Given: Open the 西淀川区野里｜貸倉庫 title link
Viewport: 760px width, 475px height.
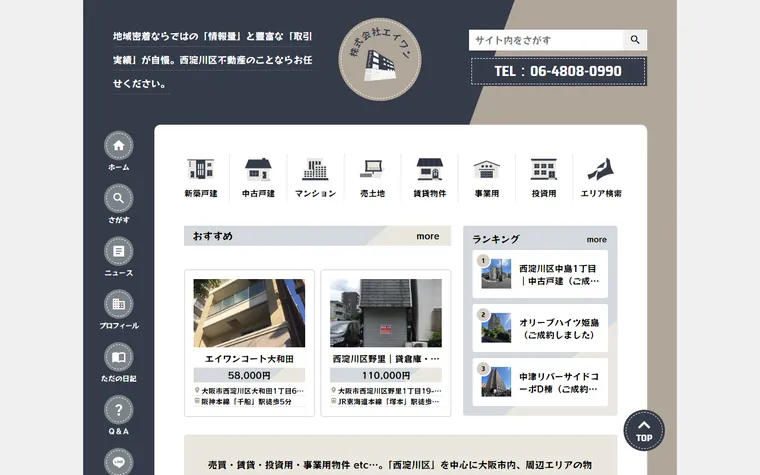Looking at the screenshot, I should coord(386,359).
